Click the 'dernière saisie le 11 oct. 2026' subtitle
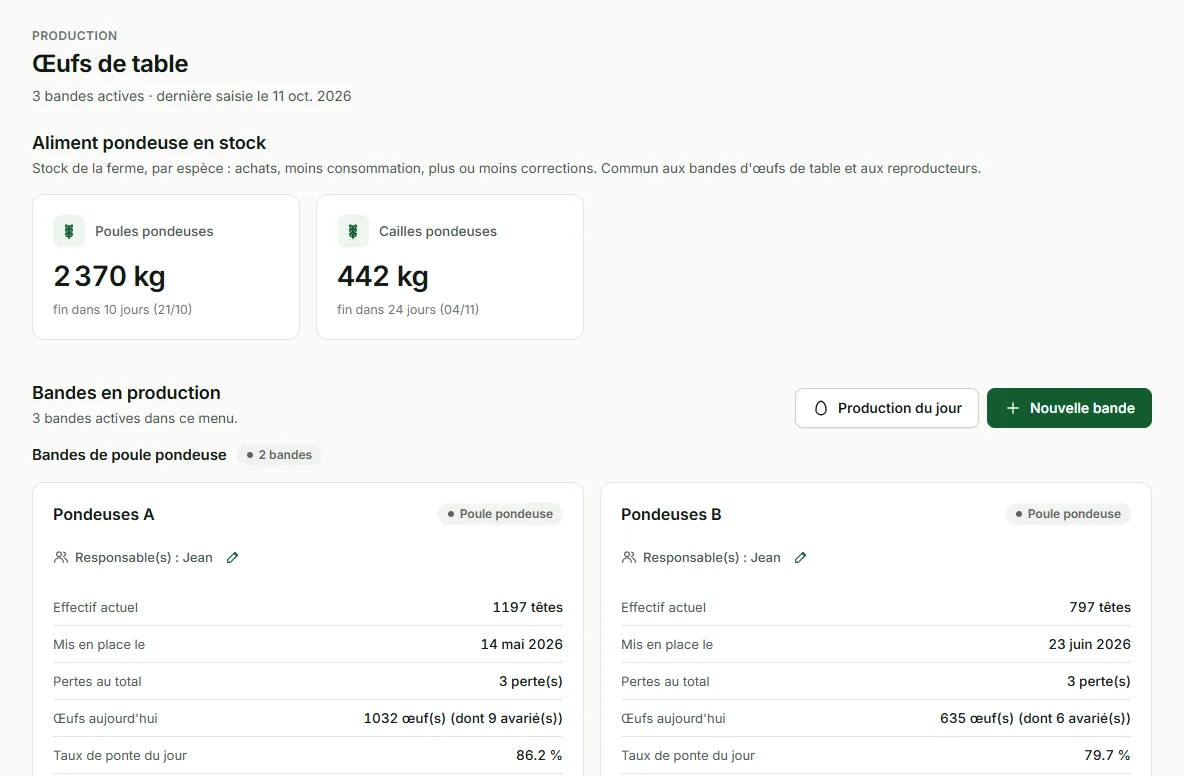Viewport: 1184px width, 776px height. 254,97
